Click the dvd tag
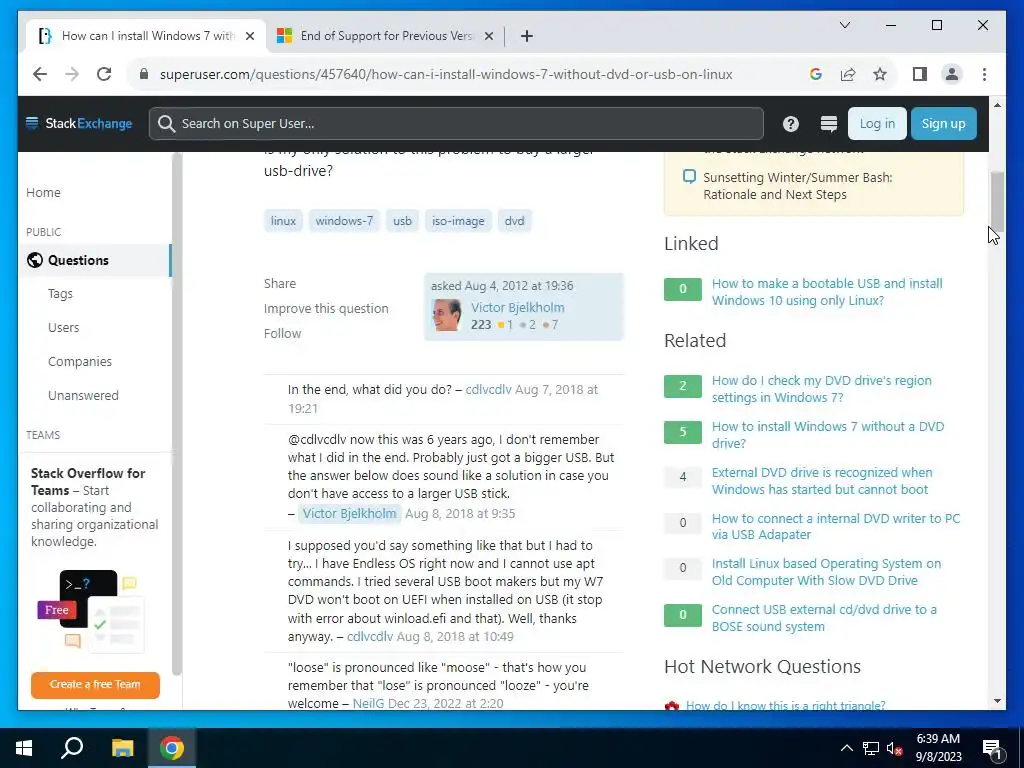 tap(515, 221)
